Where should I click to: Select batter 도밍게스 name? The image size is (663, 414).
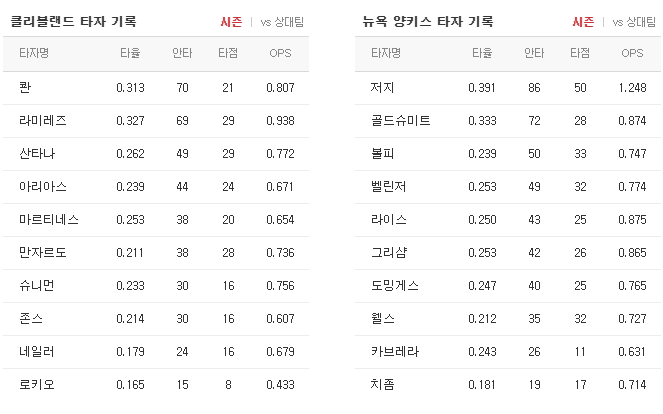click(395, 286)
